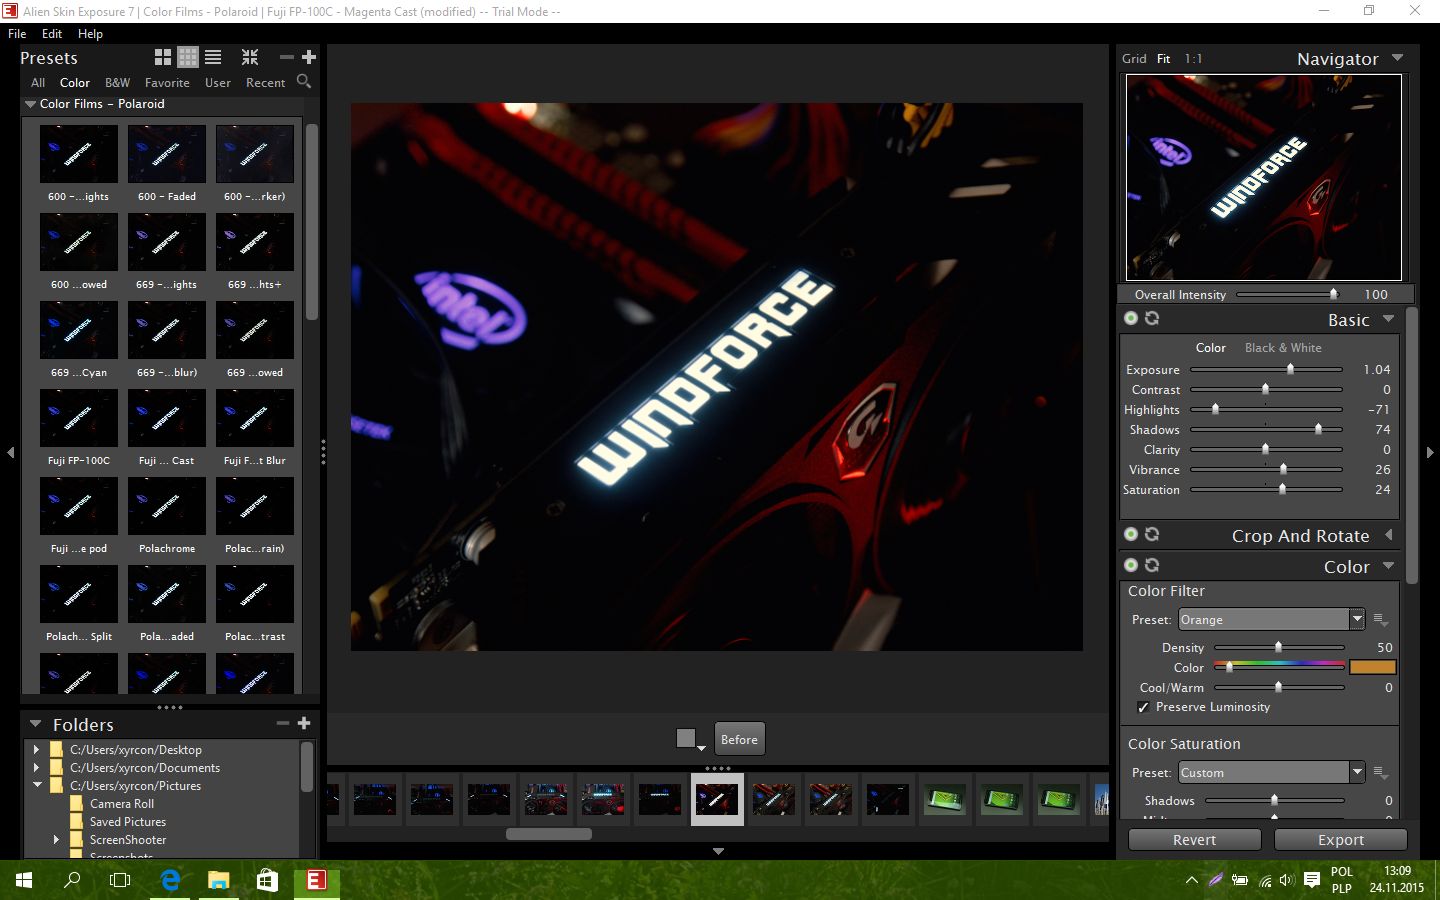This screenshot has height=900, width=1440.
Task: Open the Help menu
Action: (90, 33)
